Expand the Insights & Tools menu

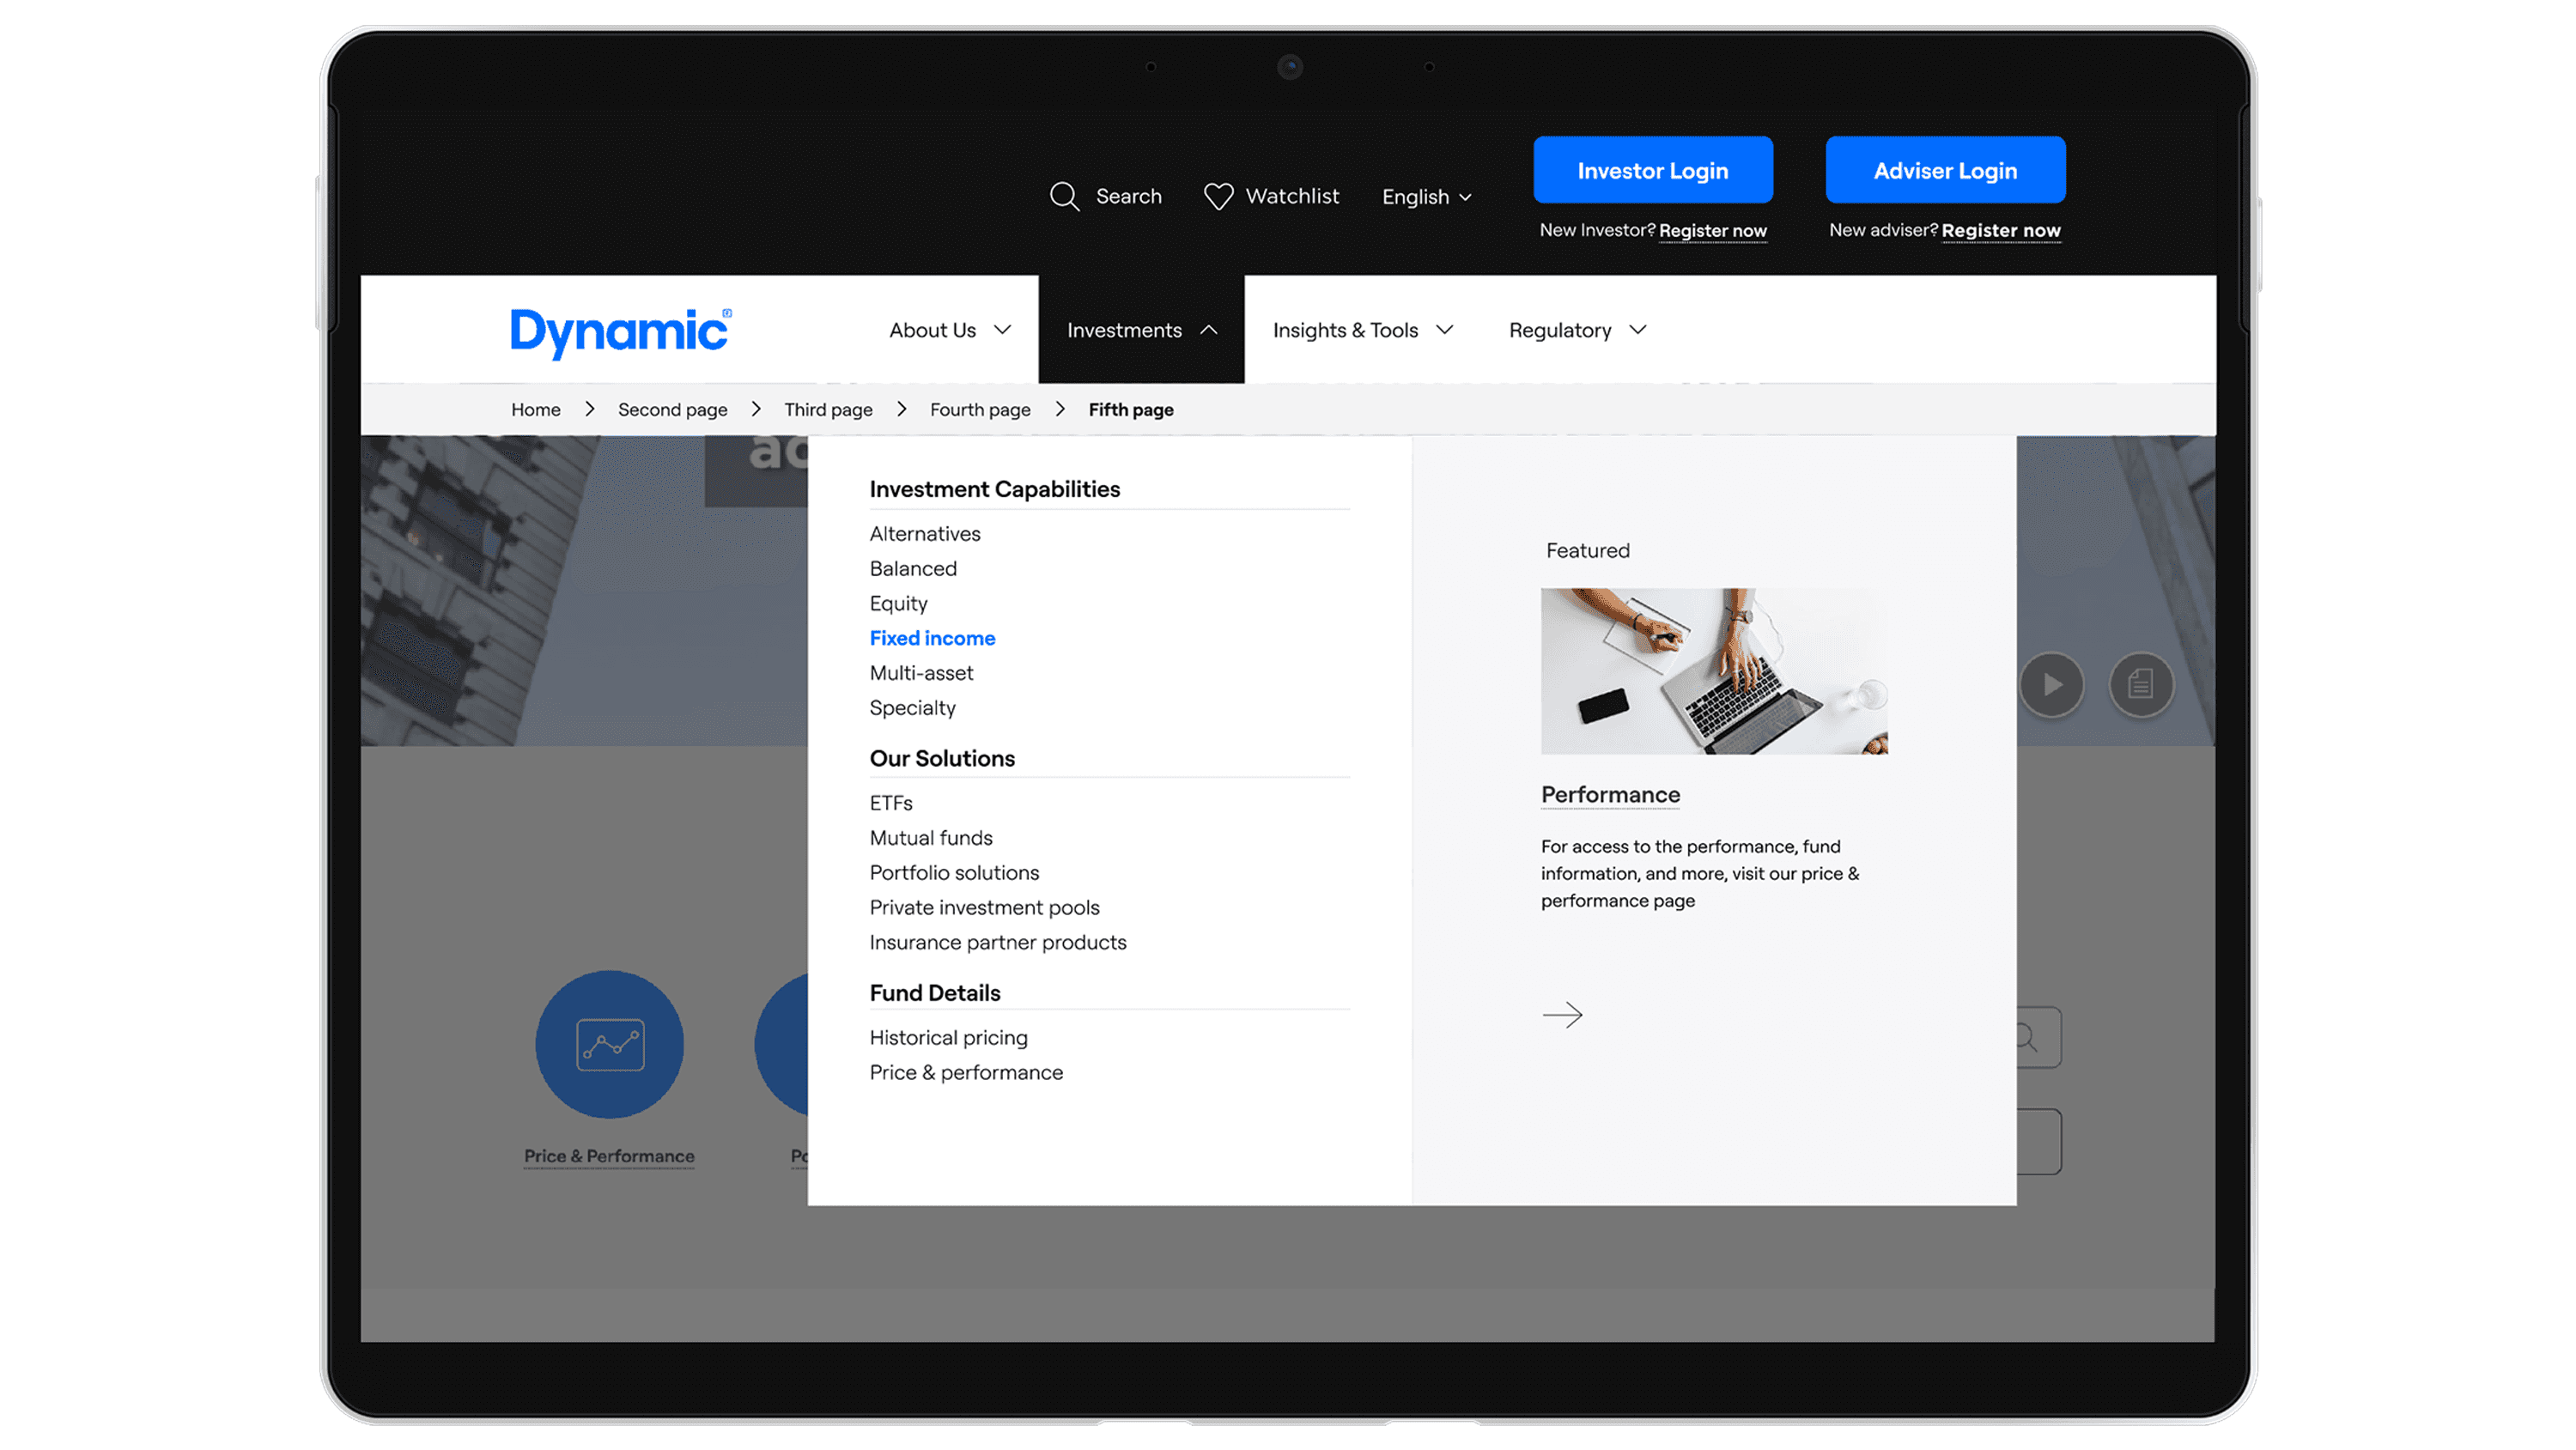click(1362, 330)
